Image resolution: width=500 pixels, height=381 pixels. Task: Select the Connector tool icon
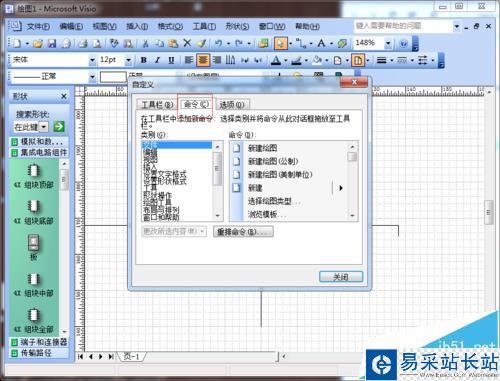pyautogui.click(x=301, y=43)
